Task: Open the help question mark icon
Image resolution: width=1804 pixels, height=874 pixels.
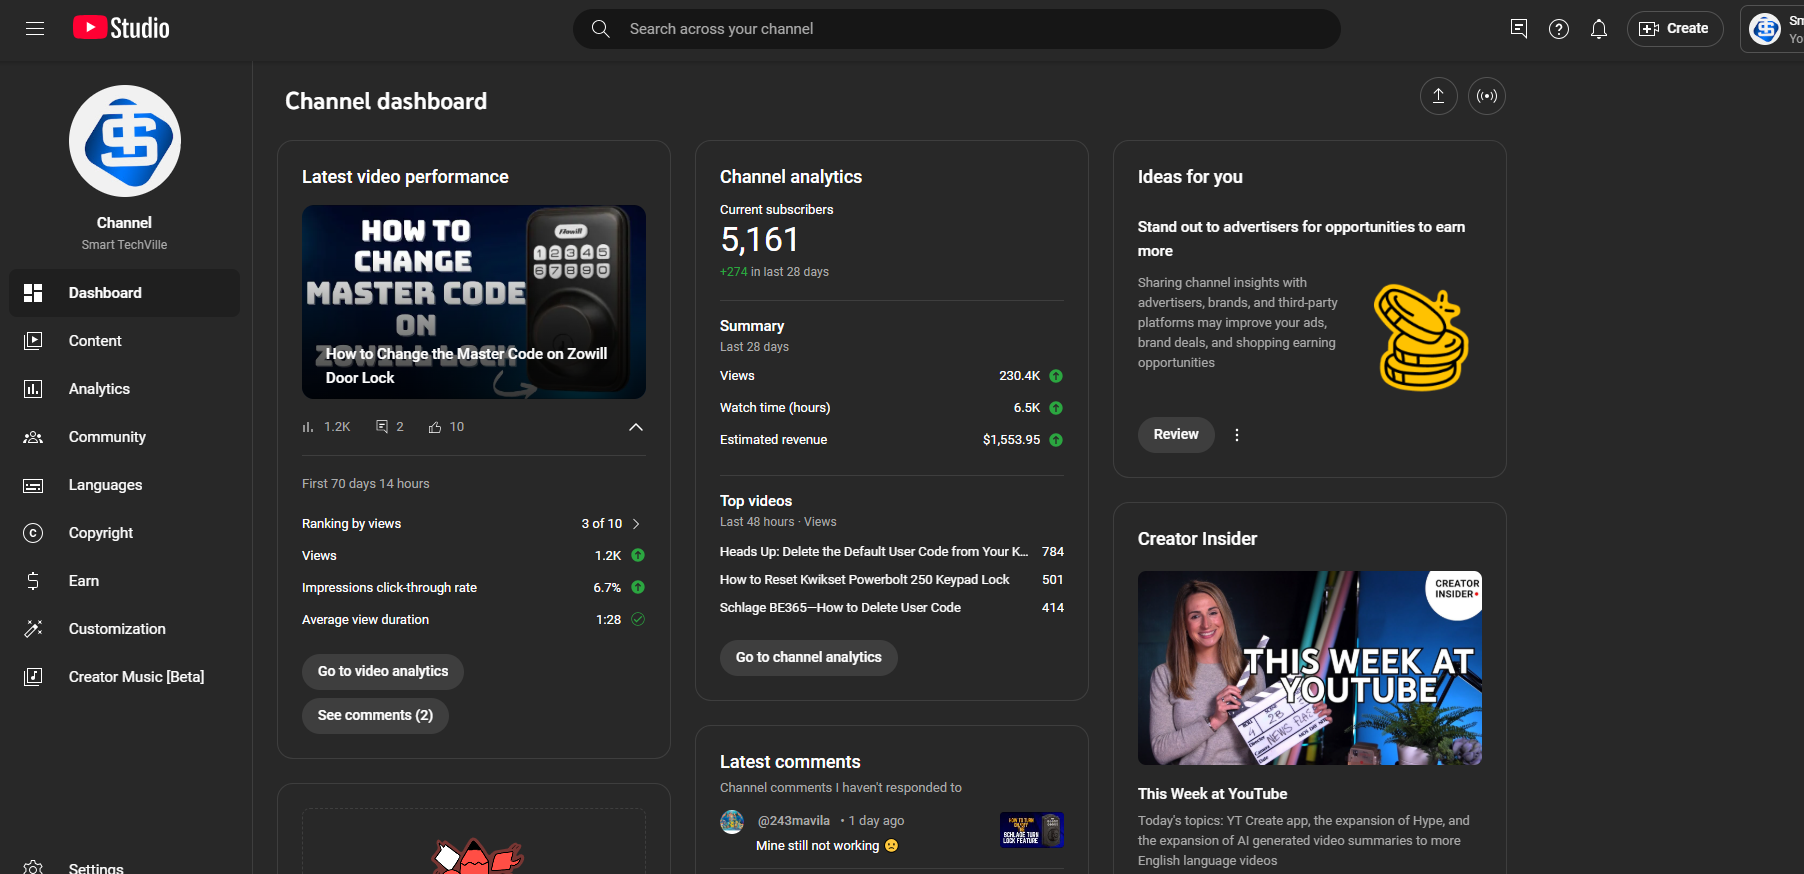Action: (x=1559, y=29)
